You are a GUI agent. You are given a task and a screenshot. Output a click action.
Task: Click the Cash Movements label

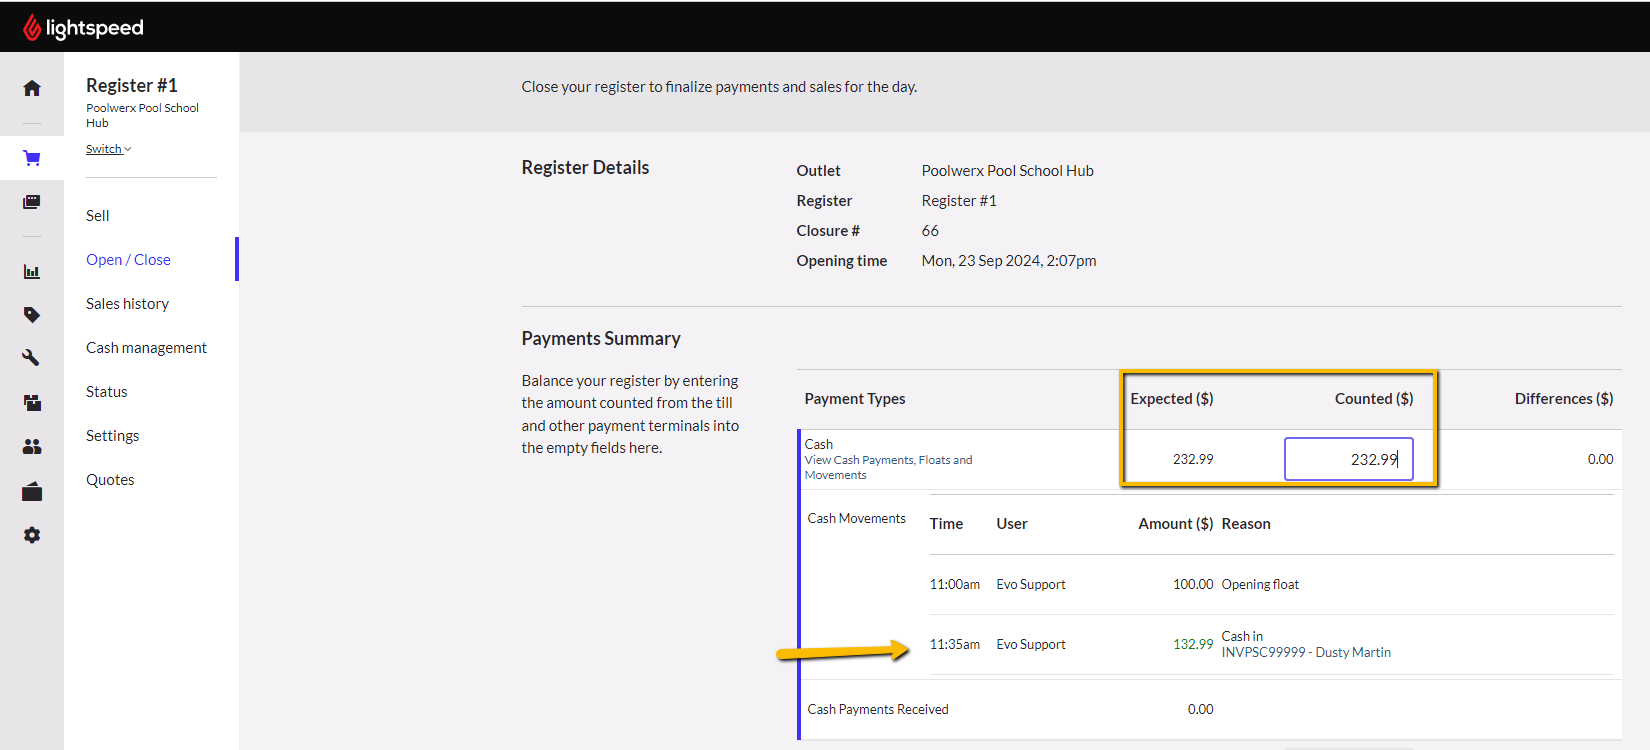[857, 518]
